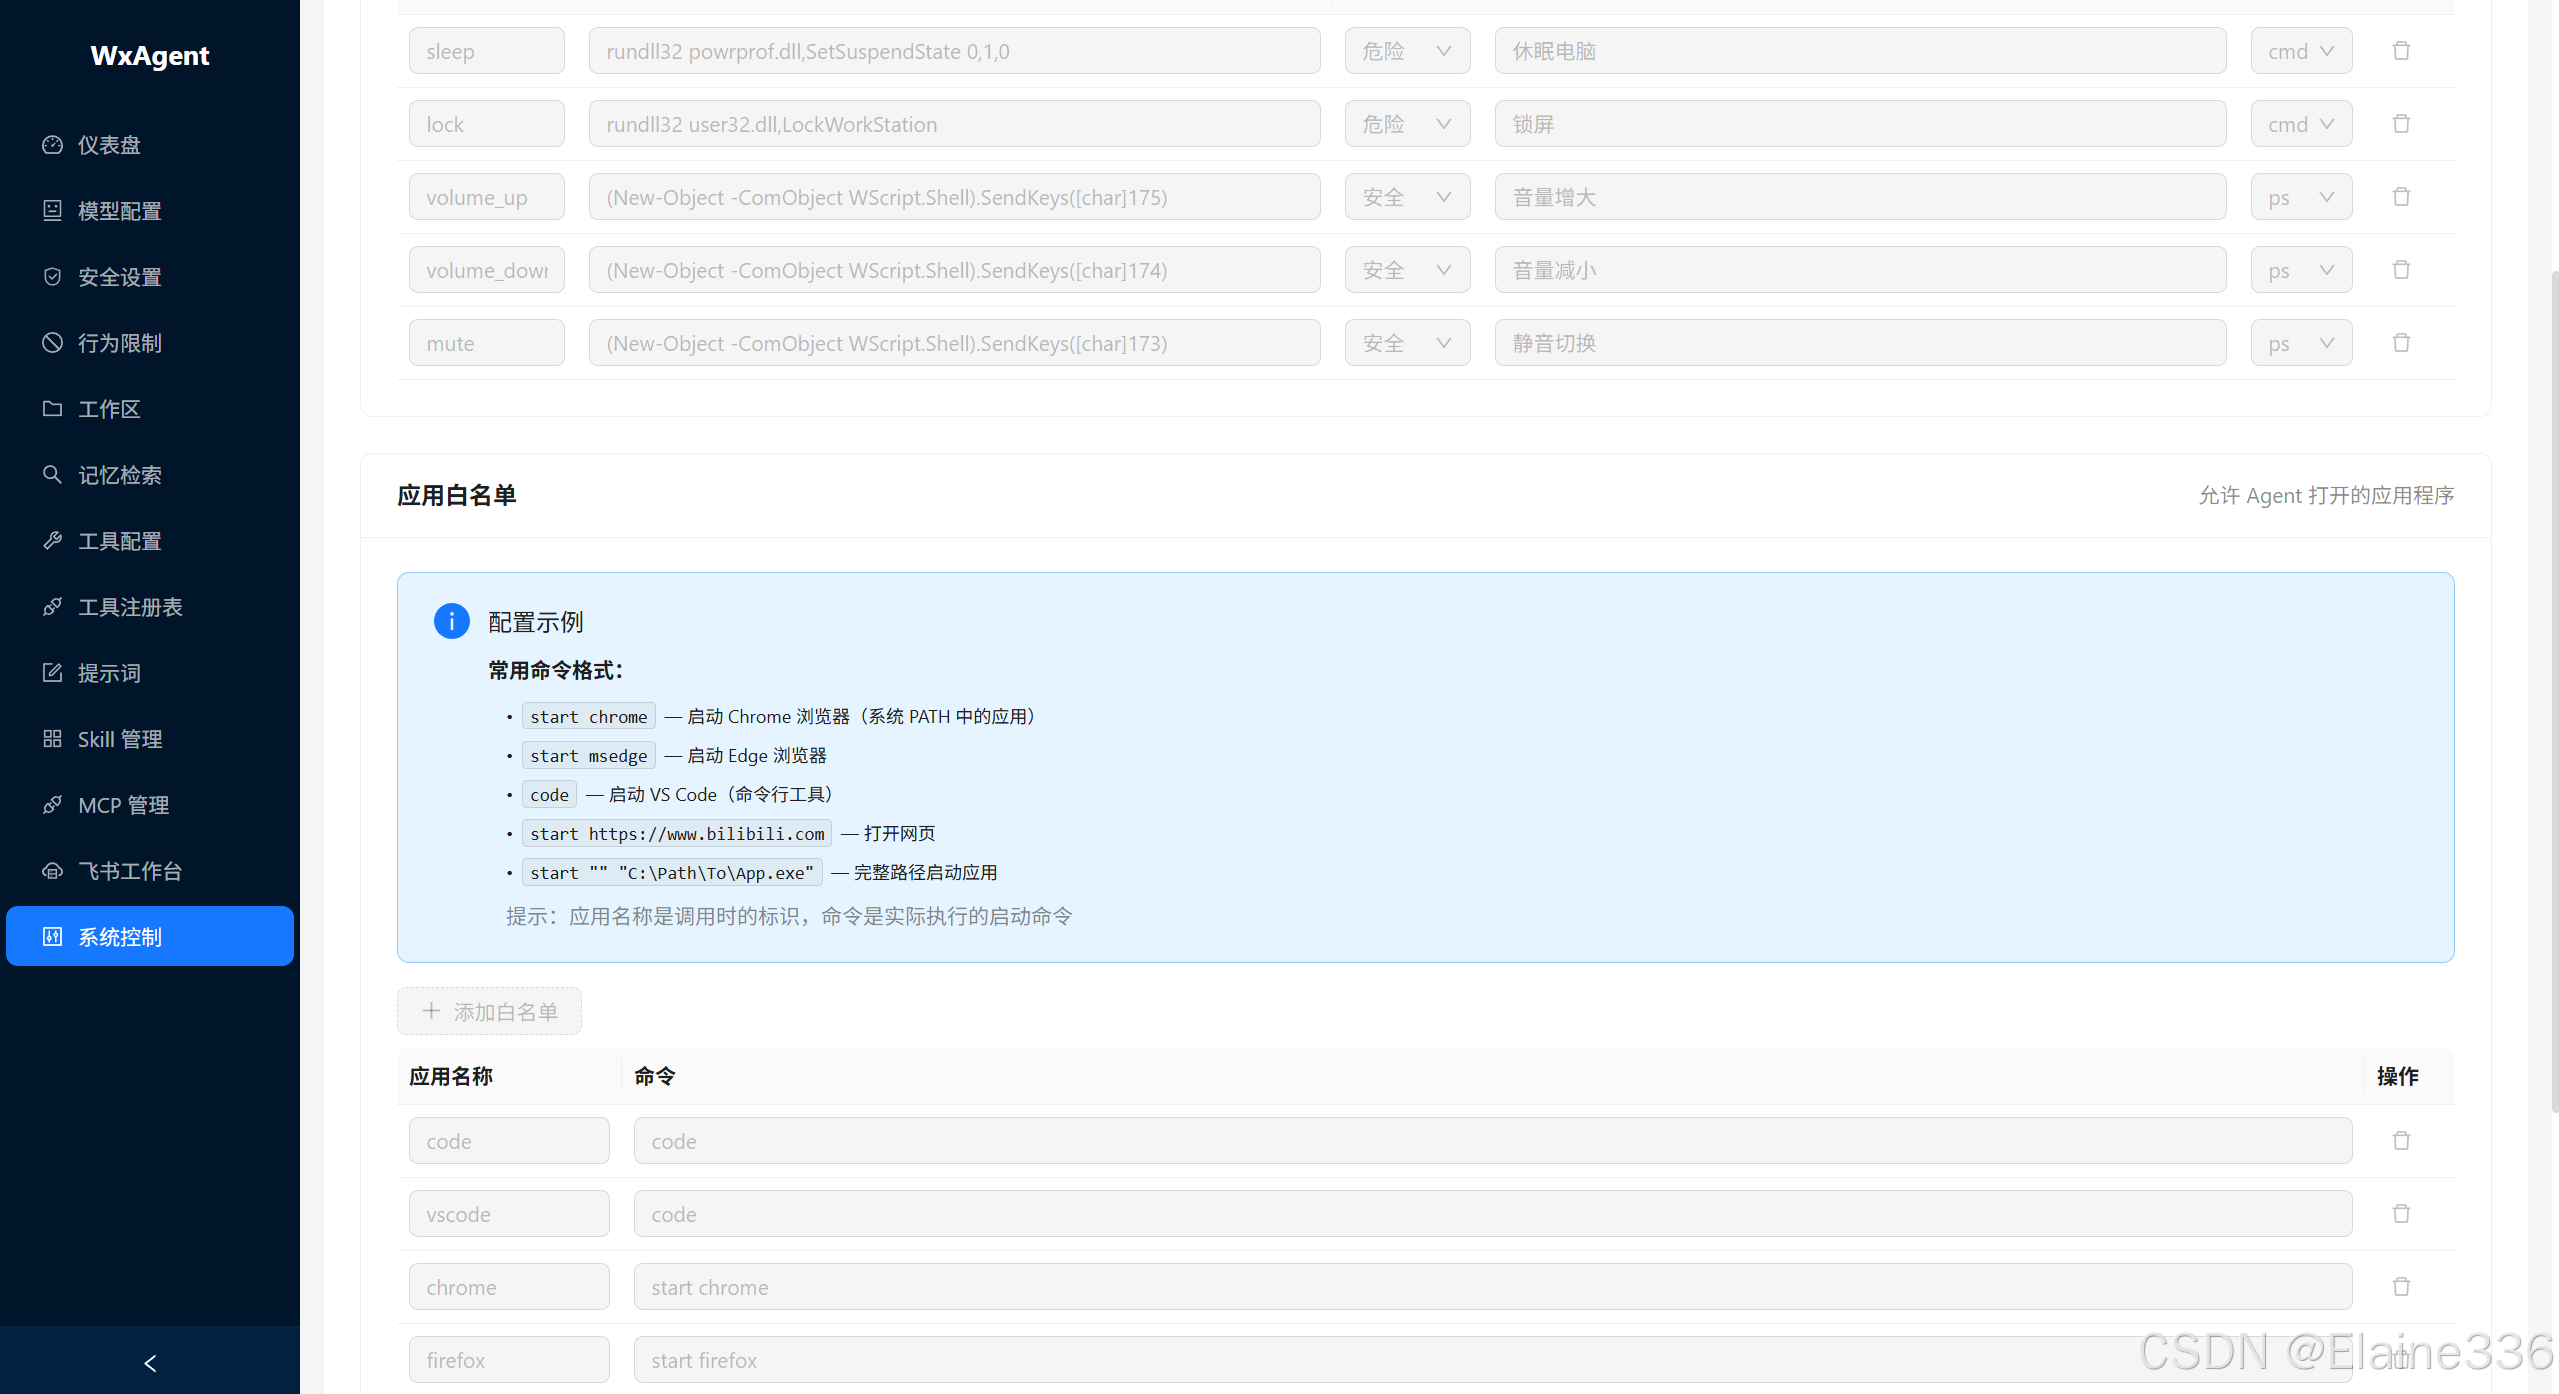
Task: Click the WxAgent logo title
Action: pyautogui.click(x=150, y=56)
